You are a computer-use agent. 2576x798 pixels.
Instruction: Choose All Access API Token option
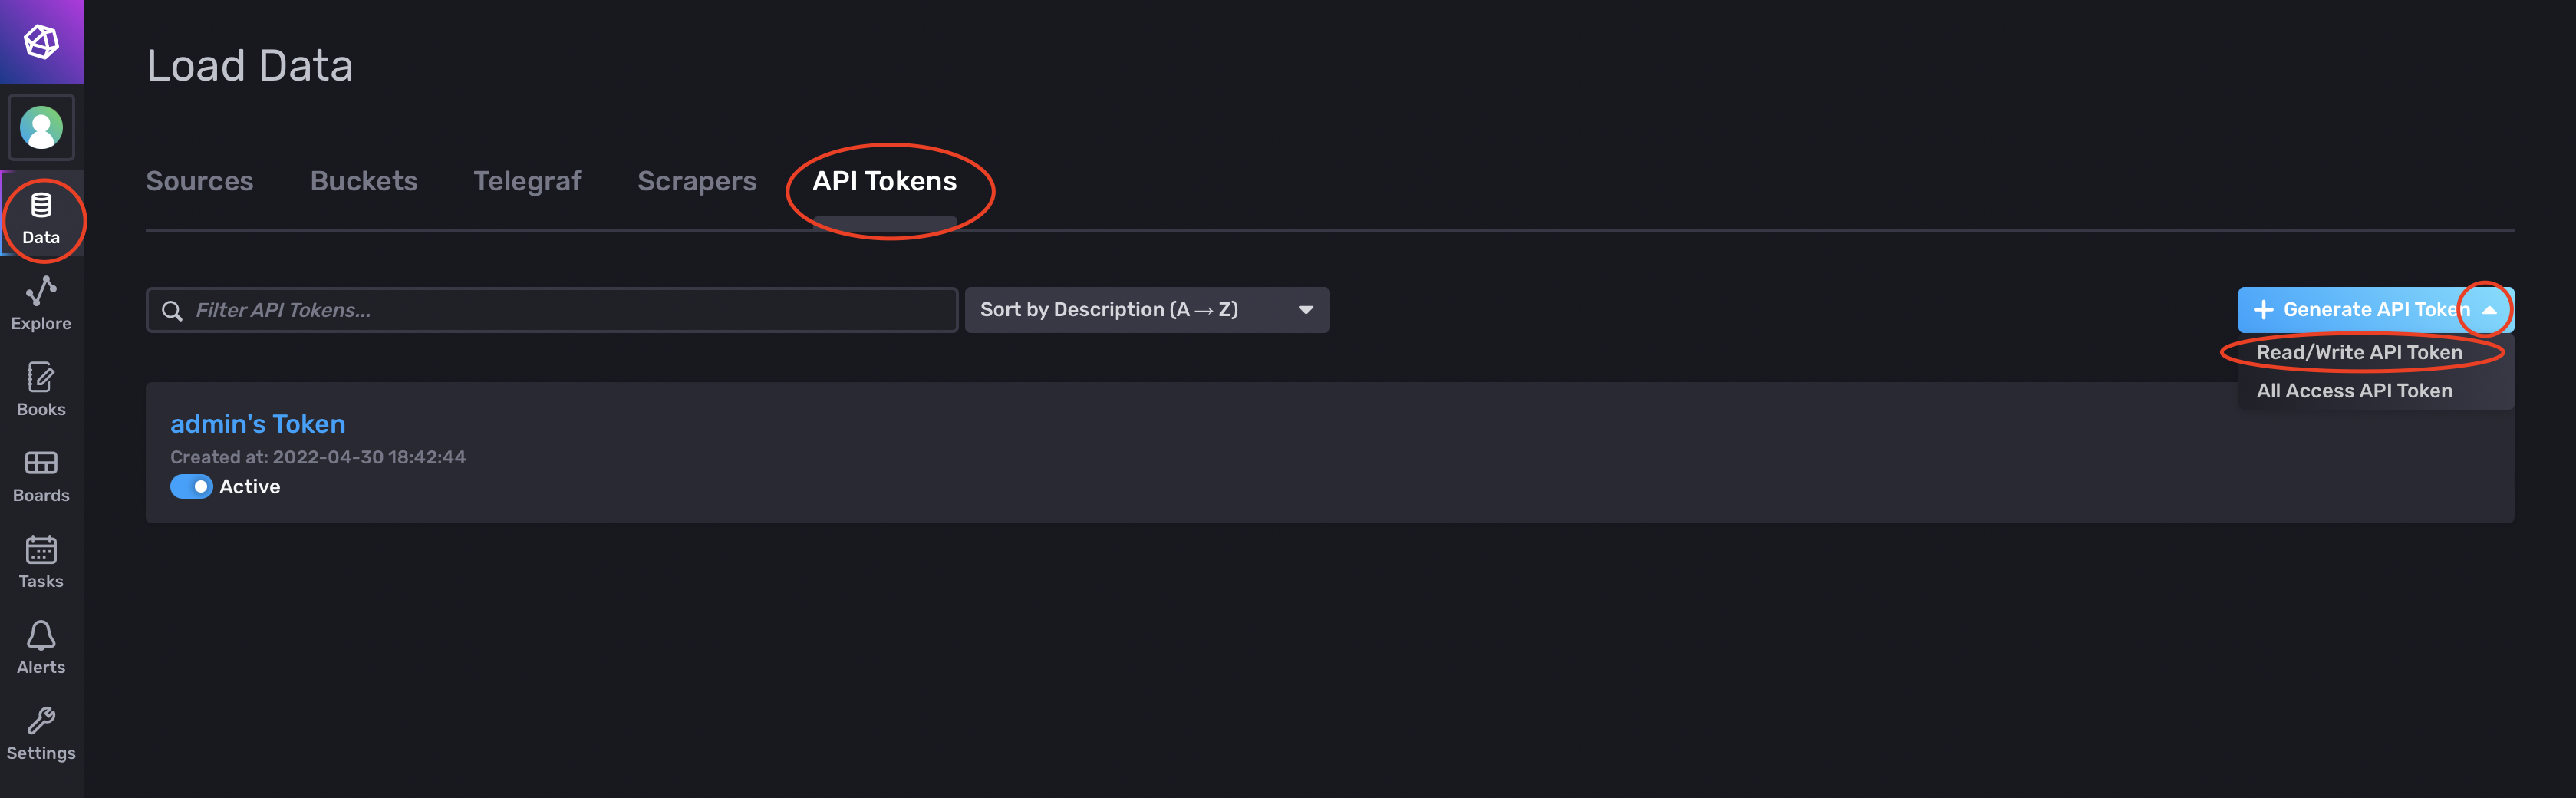pos(2354,391)
